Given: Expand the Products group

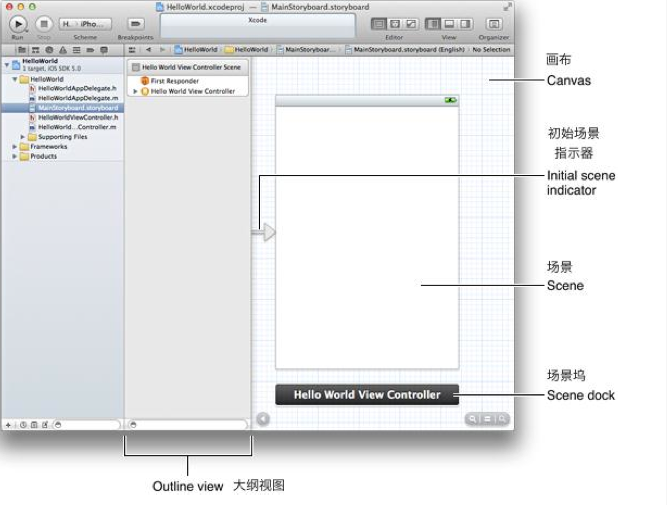Looking at the screenshot, I should tap(14, 157).
